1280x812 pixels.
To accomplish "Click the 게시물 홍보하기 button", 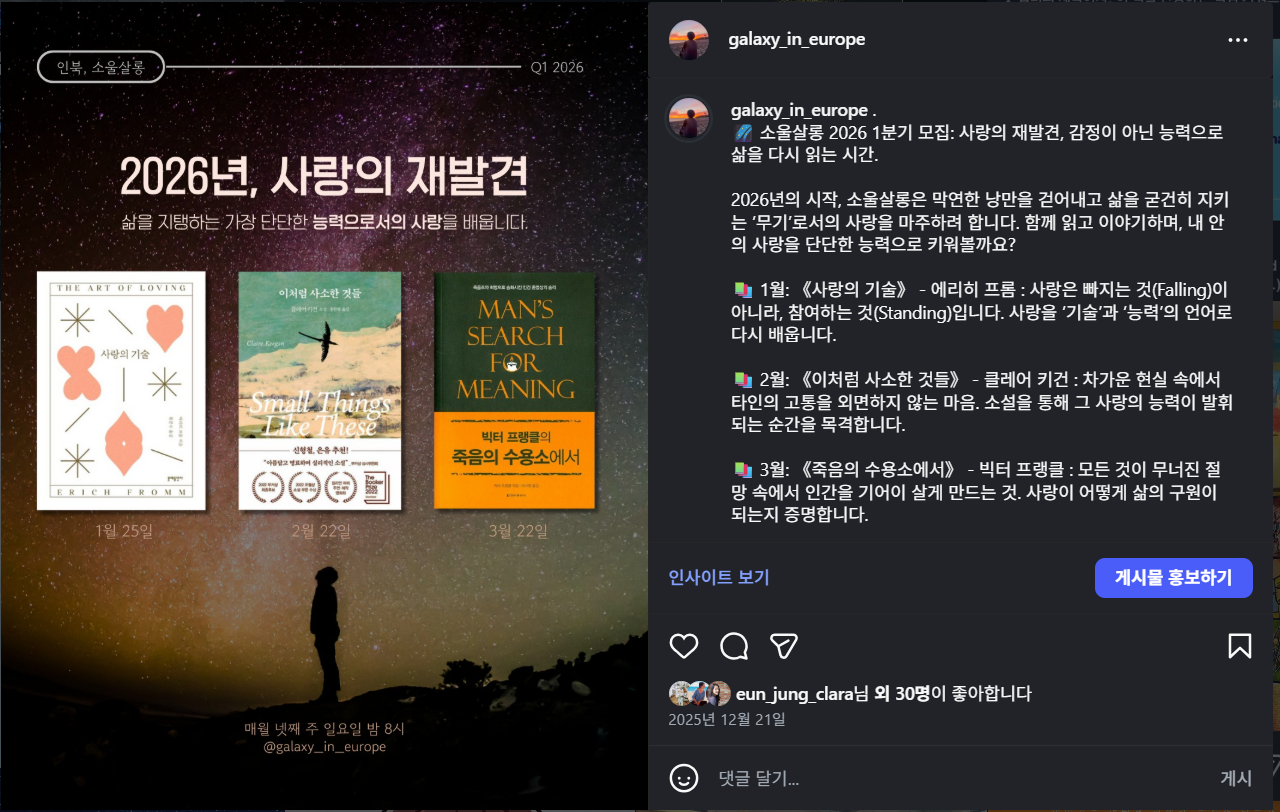I will tap(1174, 578).
